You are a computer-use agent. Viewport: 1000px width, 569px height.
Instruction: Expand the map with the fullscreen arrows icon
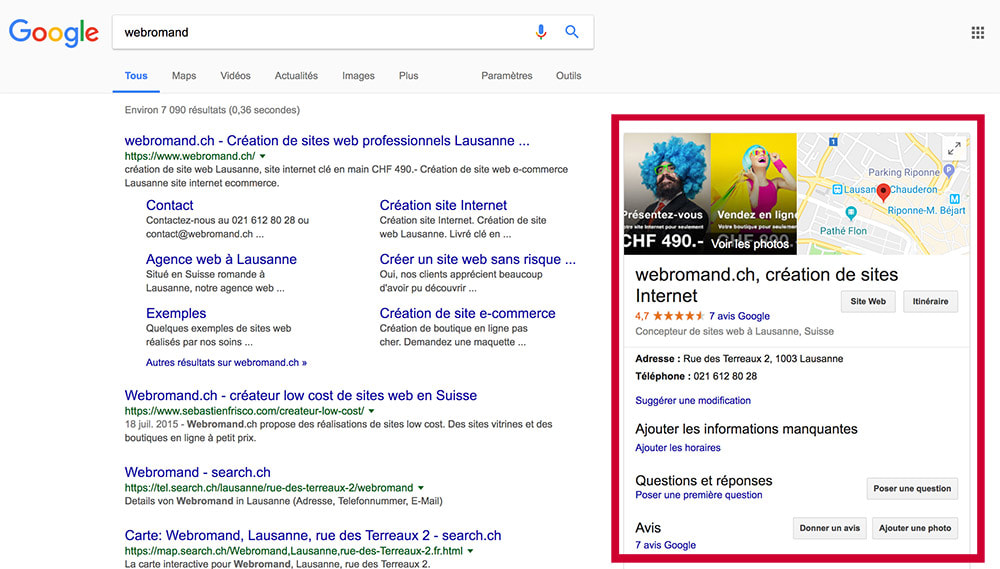953,148
